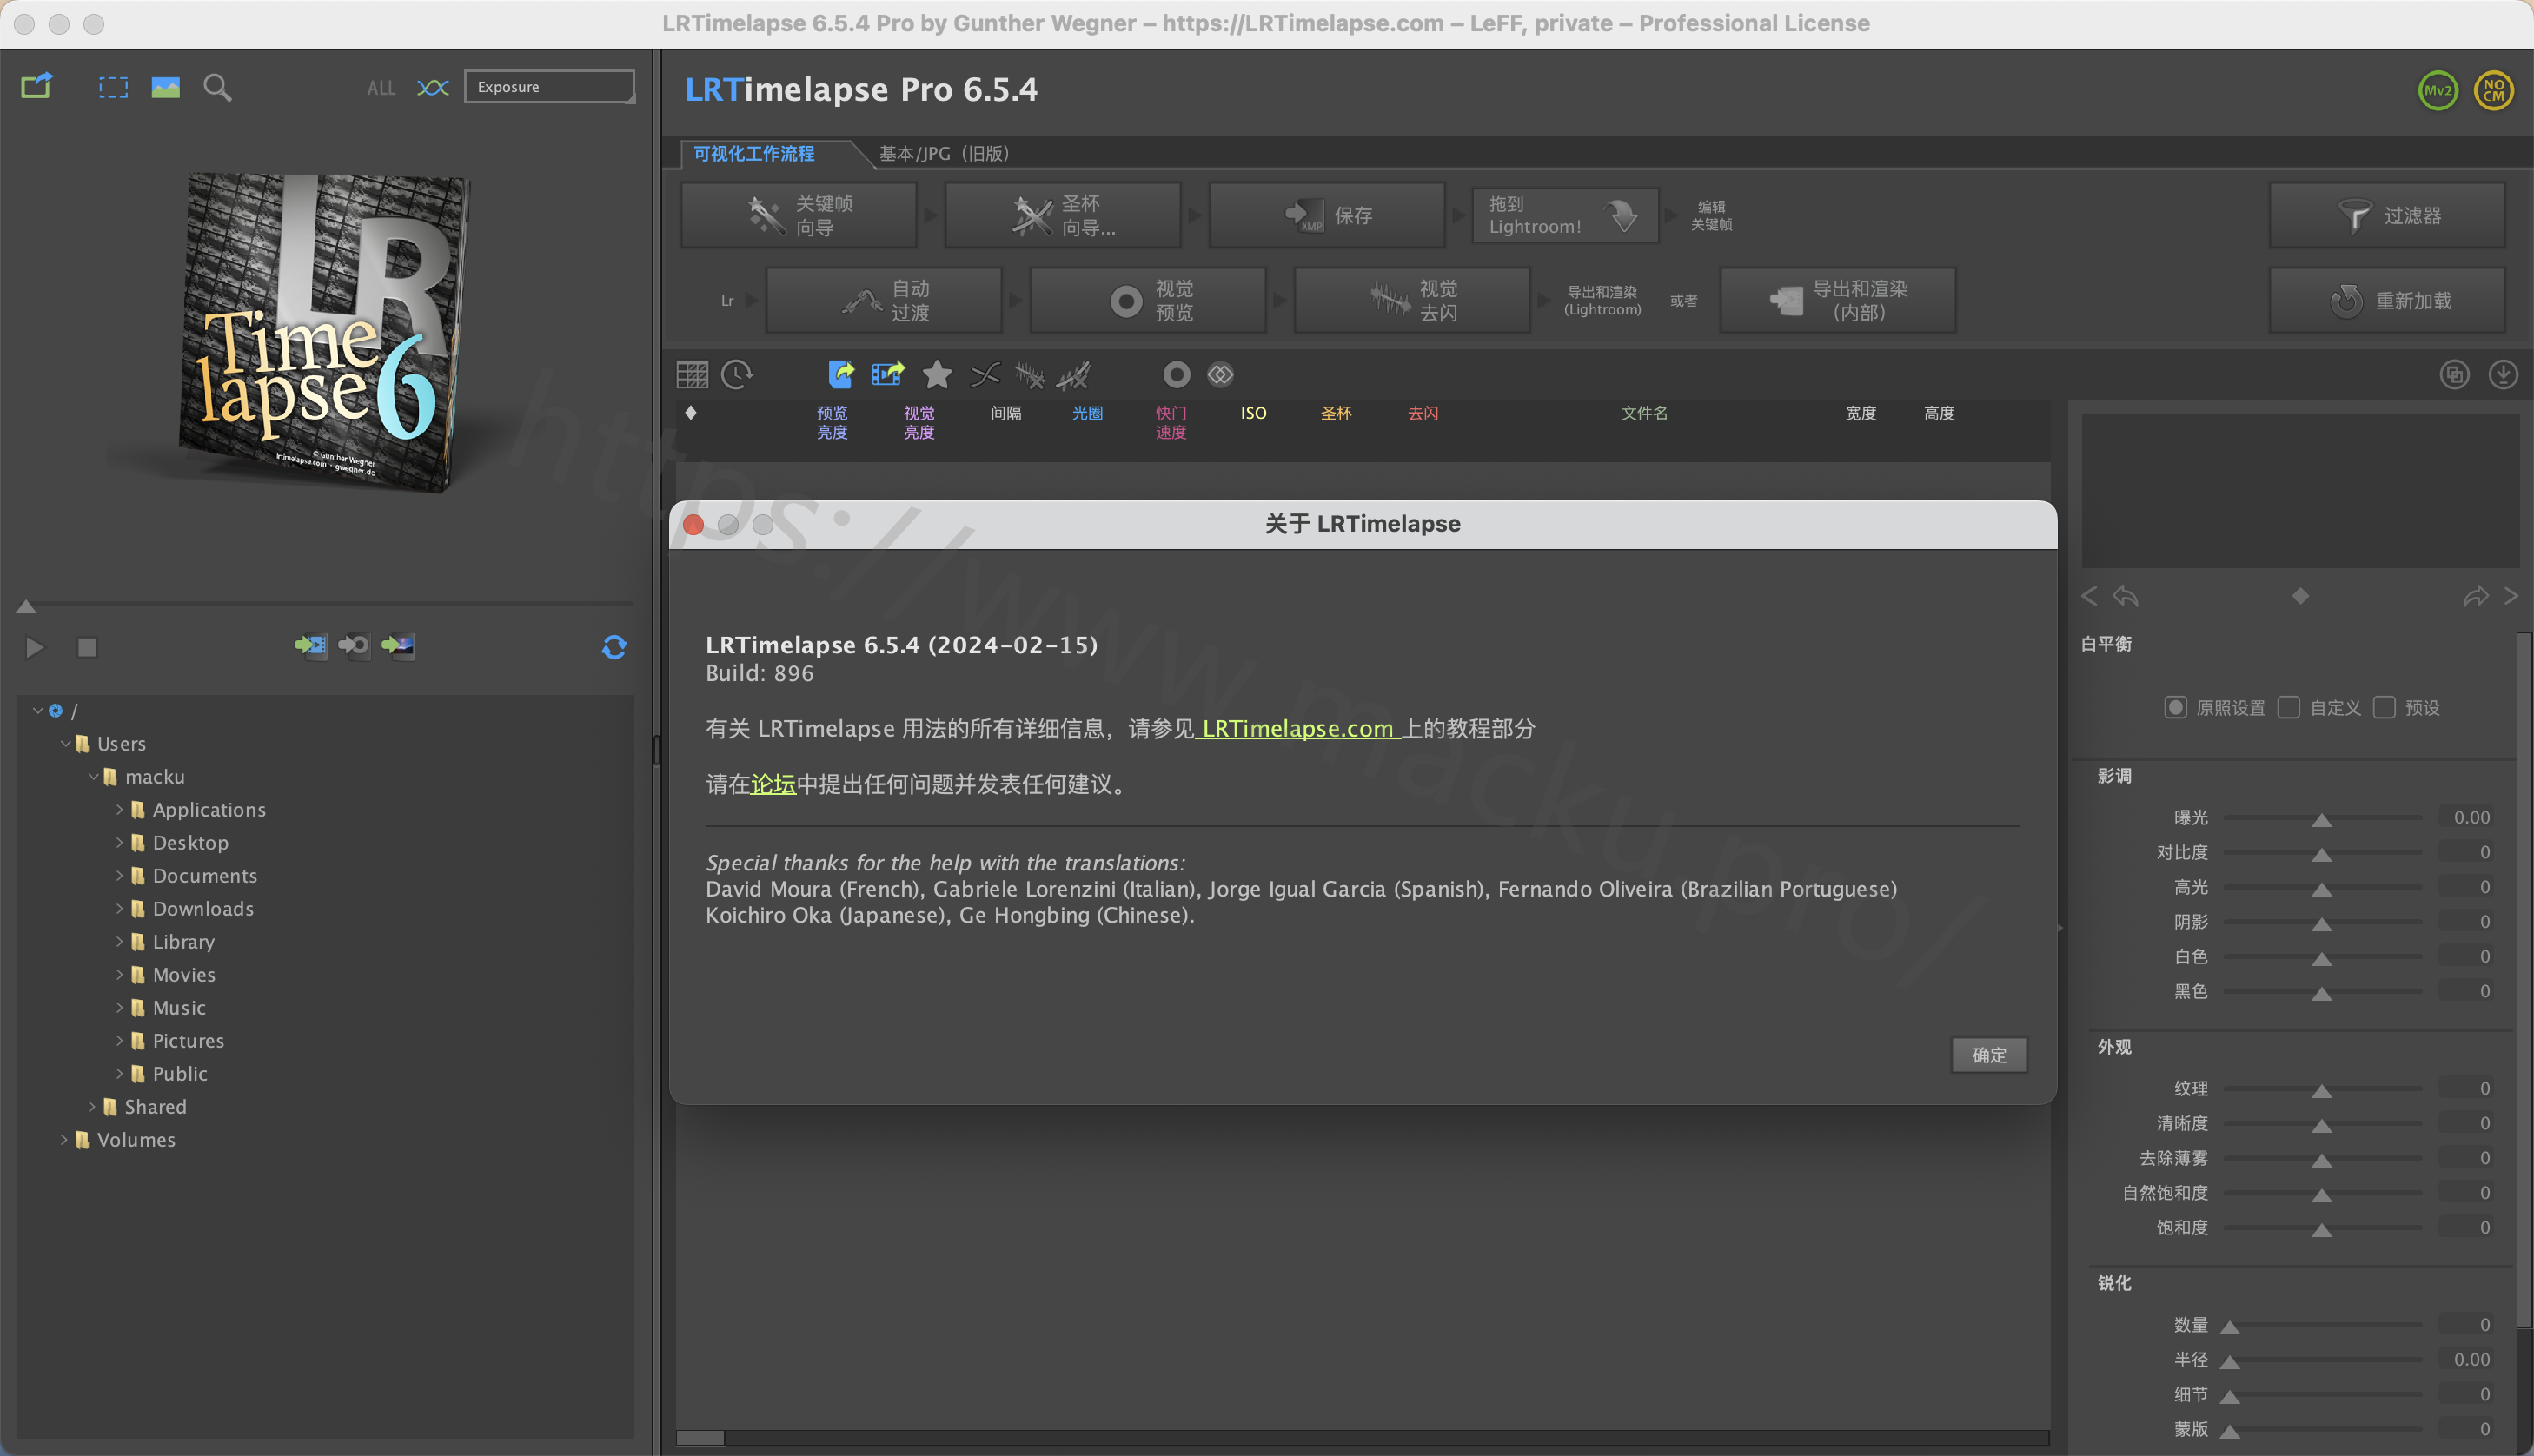
Task: Click the 对比度 contrast slider handle
Action: coord(2321,854)
